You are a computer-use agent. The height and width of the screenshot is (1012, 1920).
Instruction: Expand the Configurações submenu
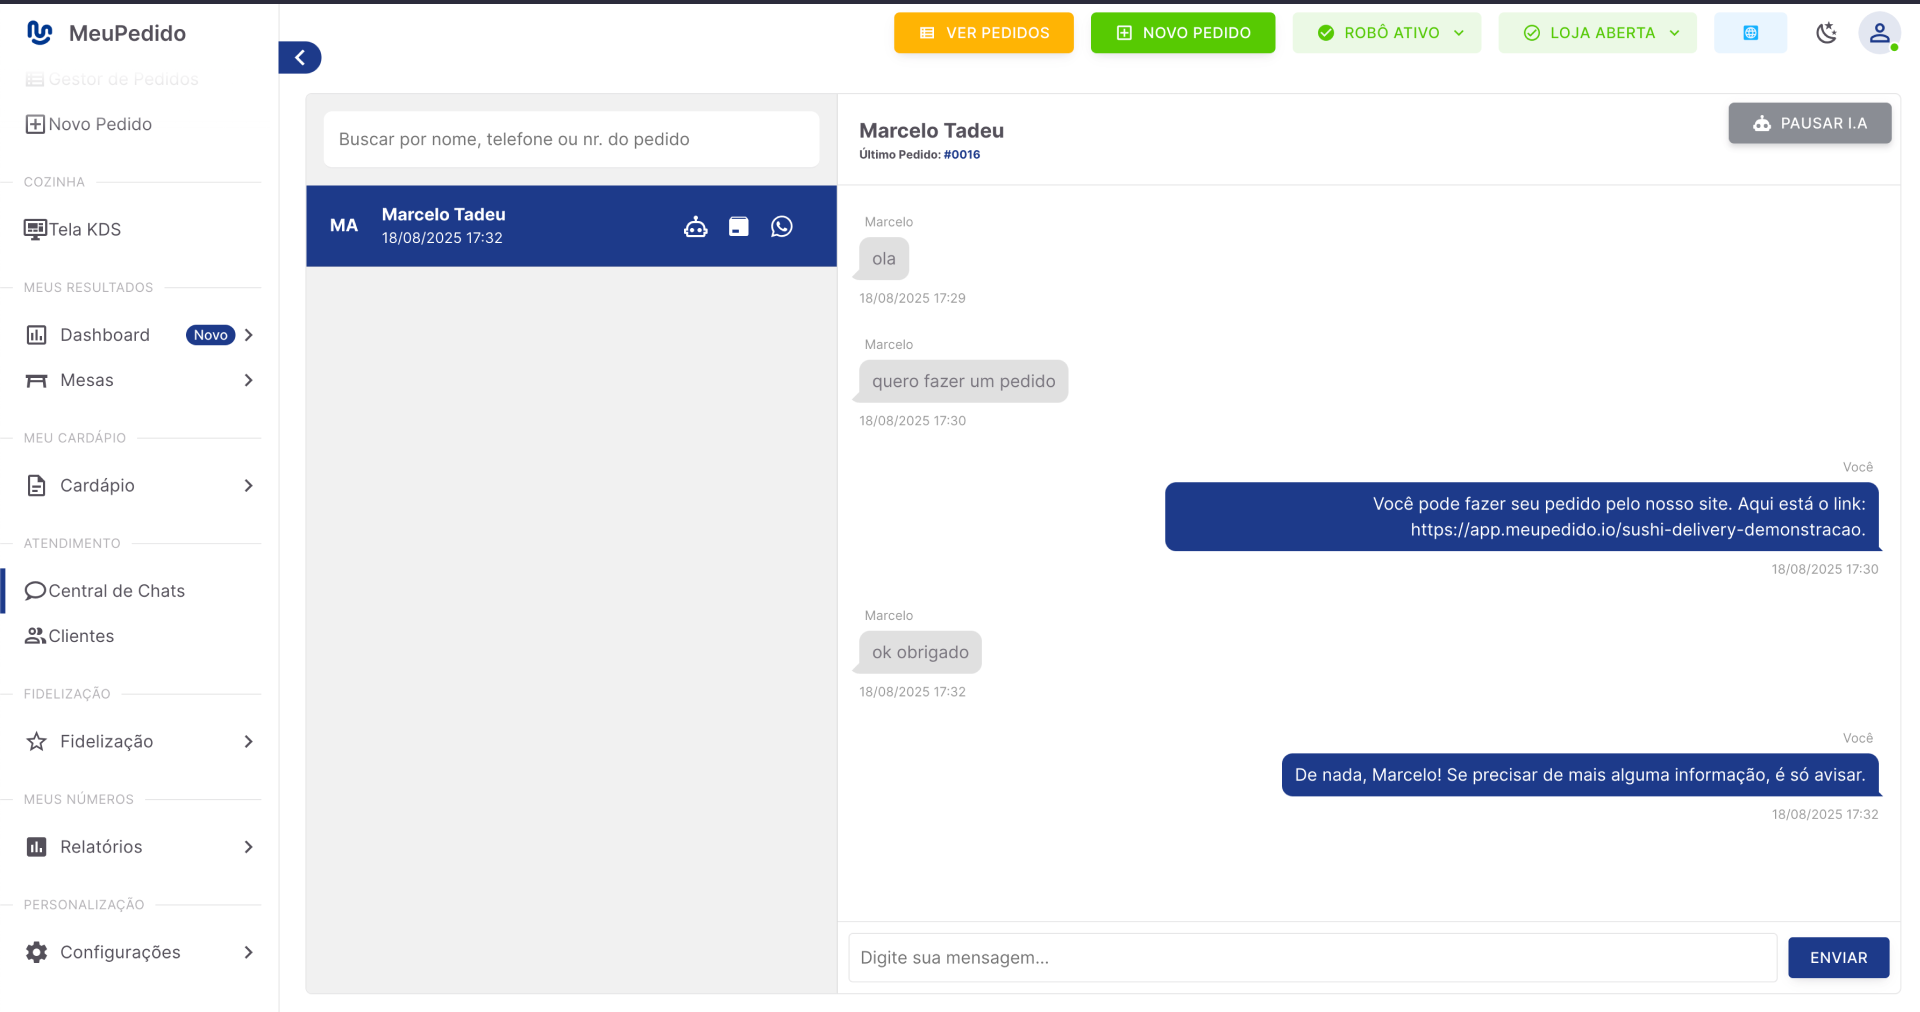(x=247, y=952)
